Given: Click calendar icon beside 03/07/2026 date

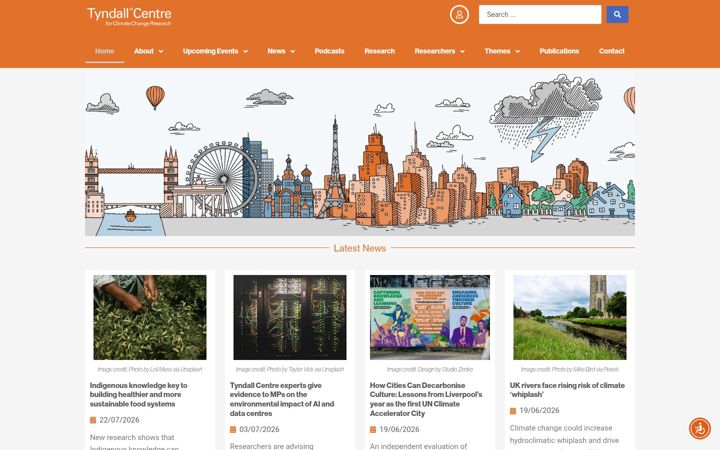Looking at the screenshot, I should 233,429.
